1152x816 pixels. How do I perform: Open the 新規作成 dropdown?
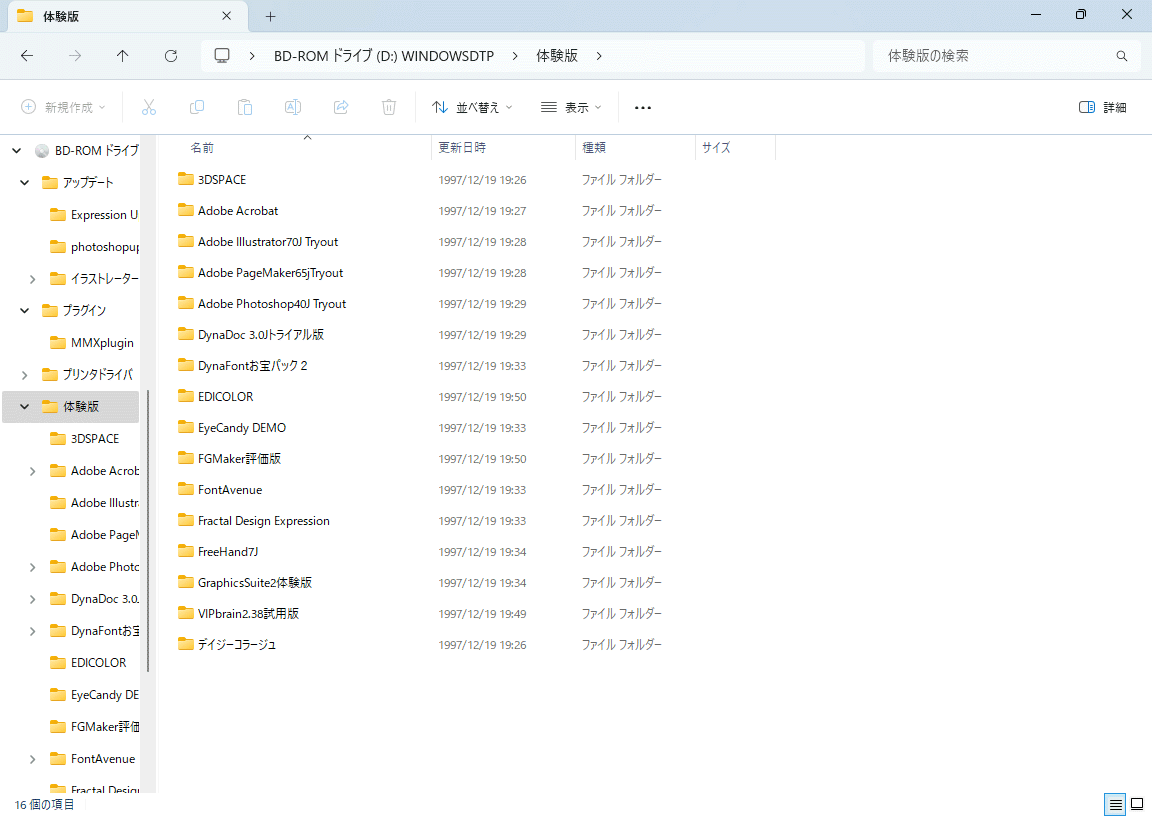tap(63, 107)
